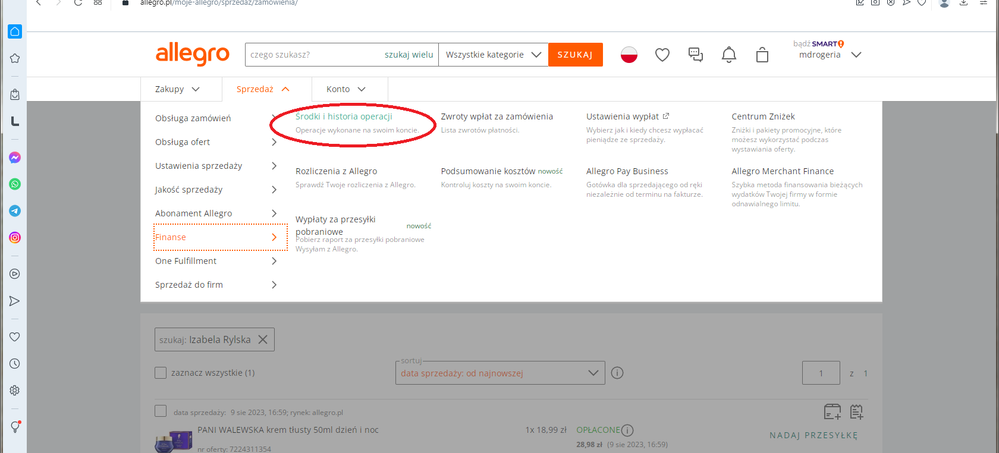Tick the checkbox of the 9 sie 2023 order
Image resolution: width=999 pixels, height=453 pixels.
161,411
